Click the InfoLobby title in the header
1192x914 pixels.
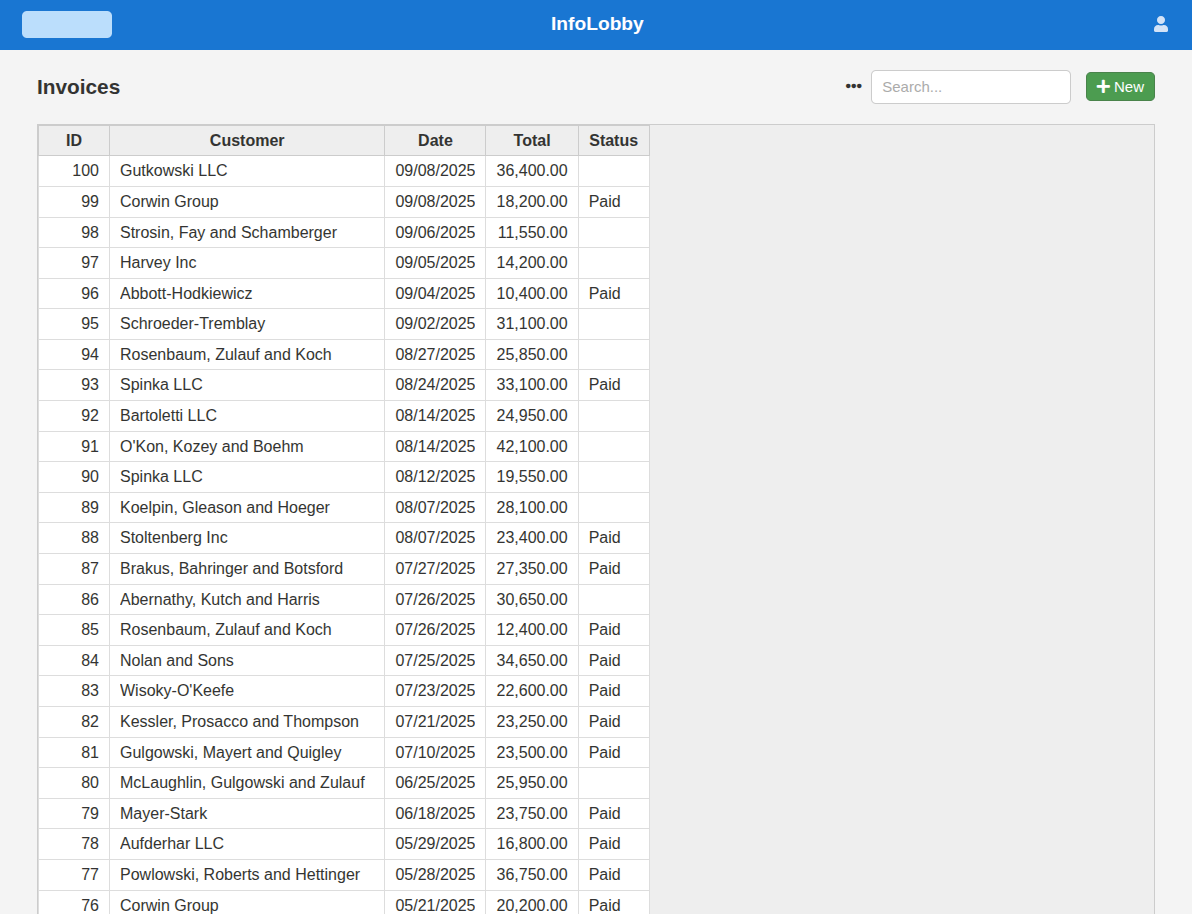(597, 24)
